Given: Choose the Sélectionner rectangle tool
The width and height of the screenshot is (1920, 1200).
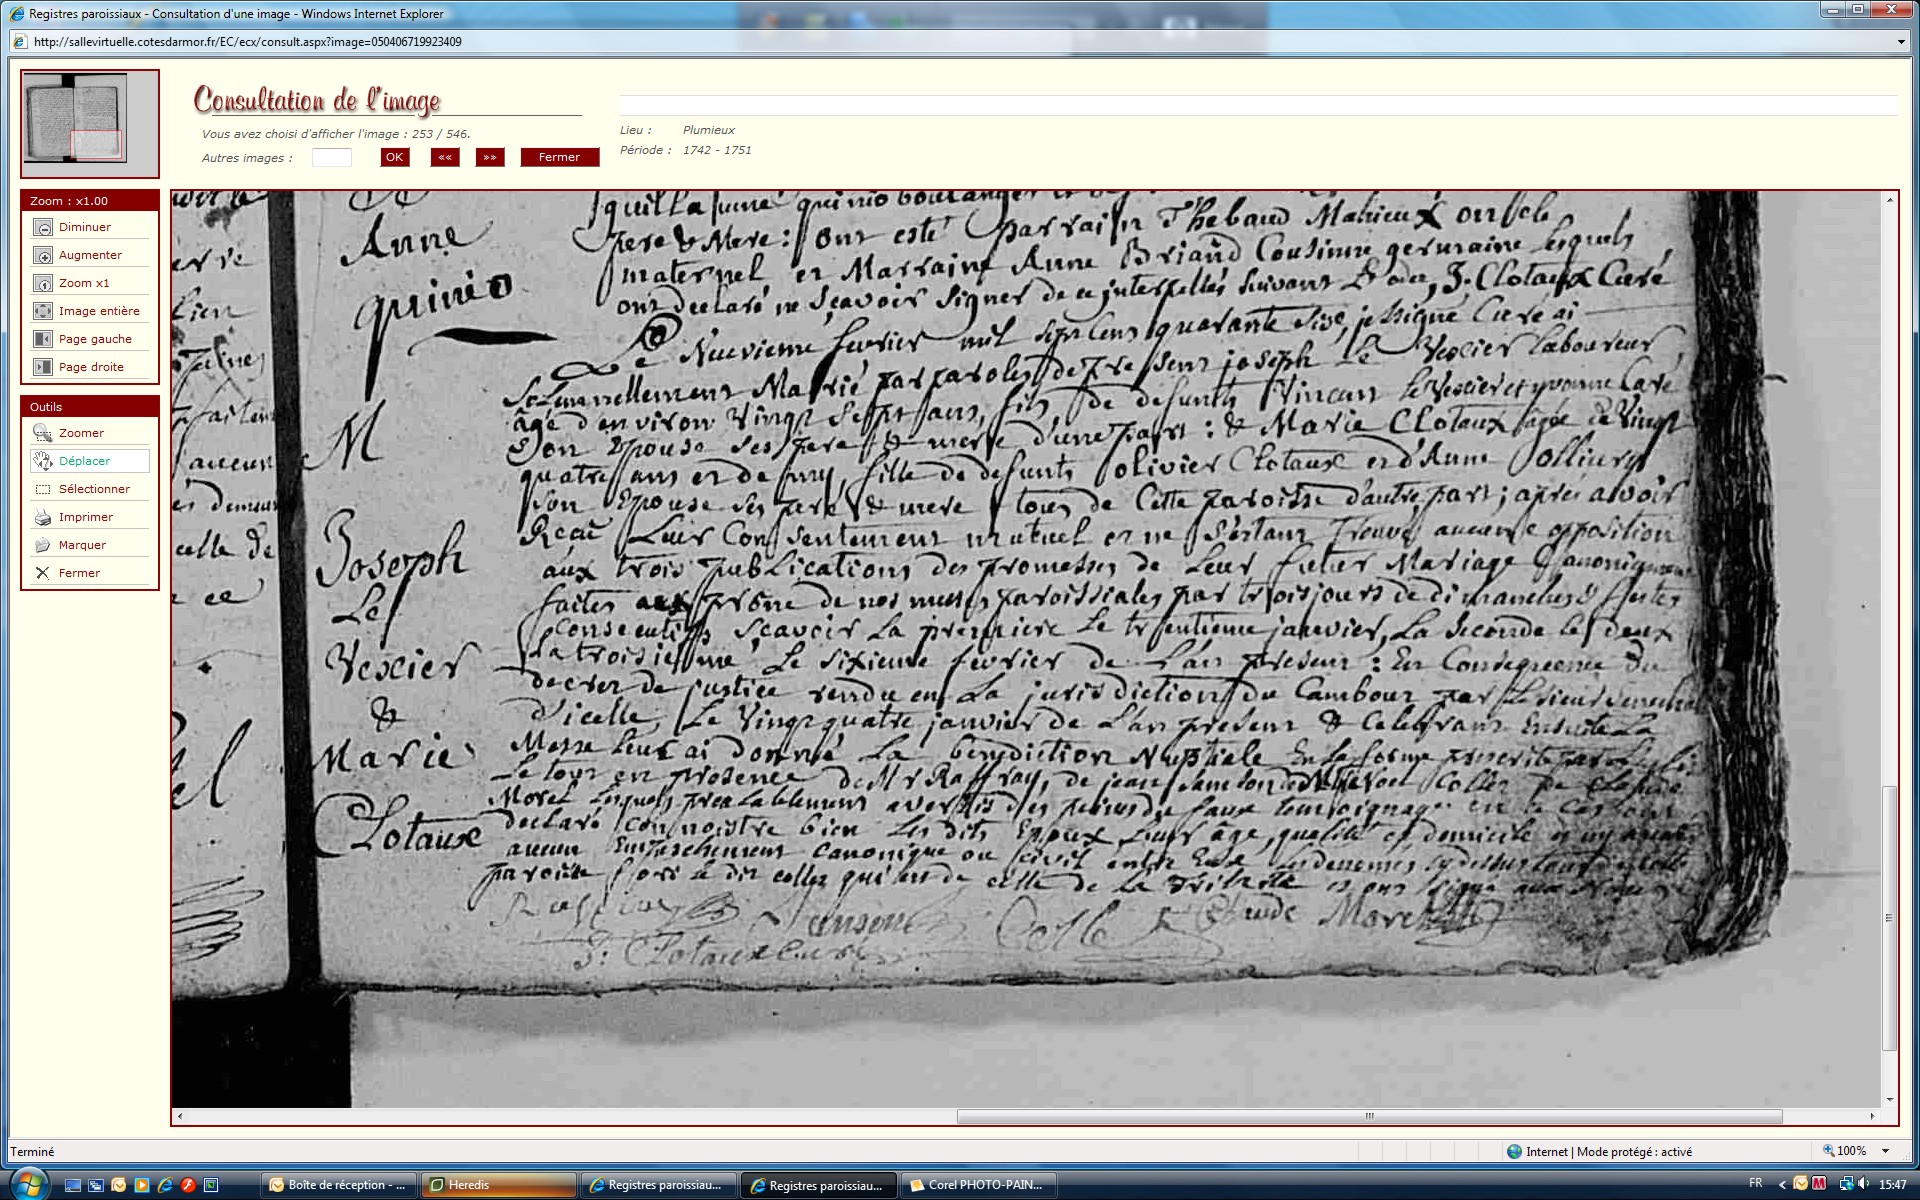Looking at the screenshot, I should (43, 490).
